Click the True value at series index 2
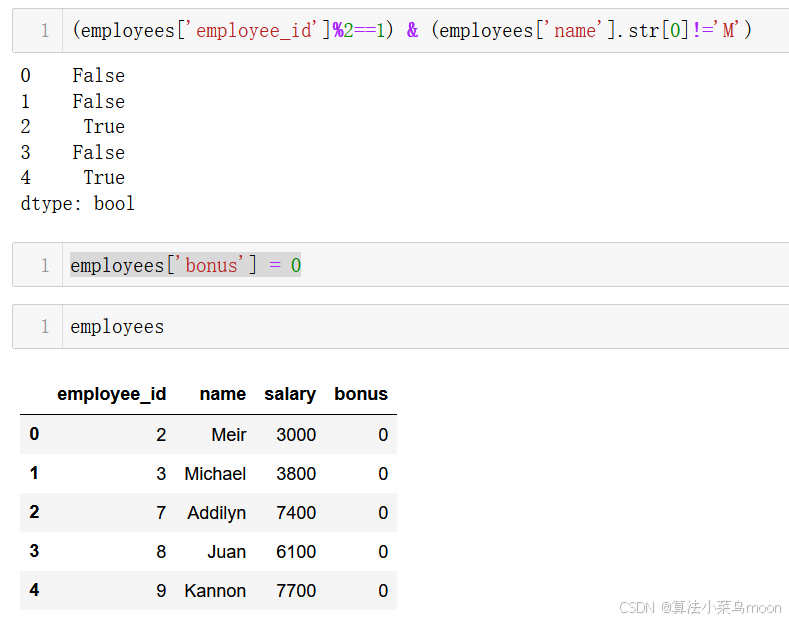 tap(104, 126)
